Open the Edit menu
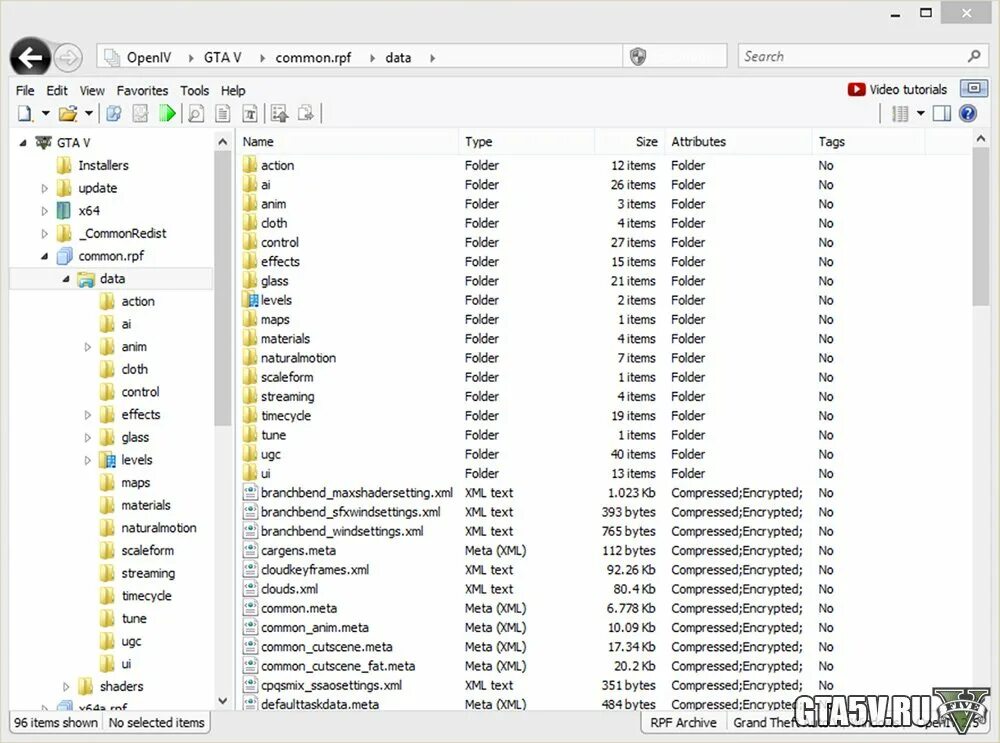 point(57,91)
